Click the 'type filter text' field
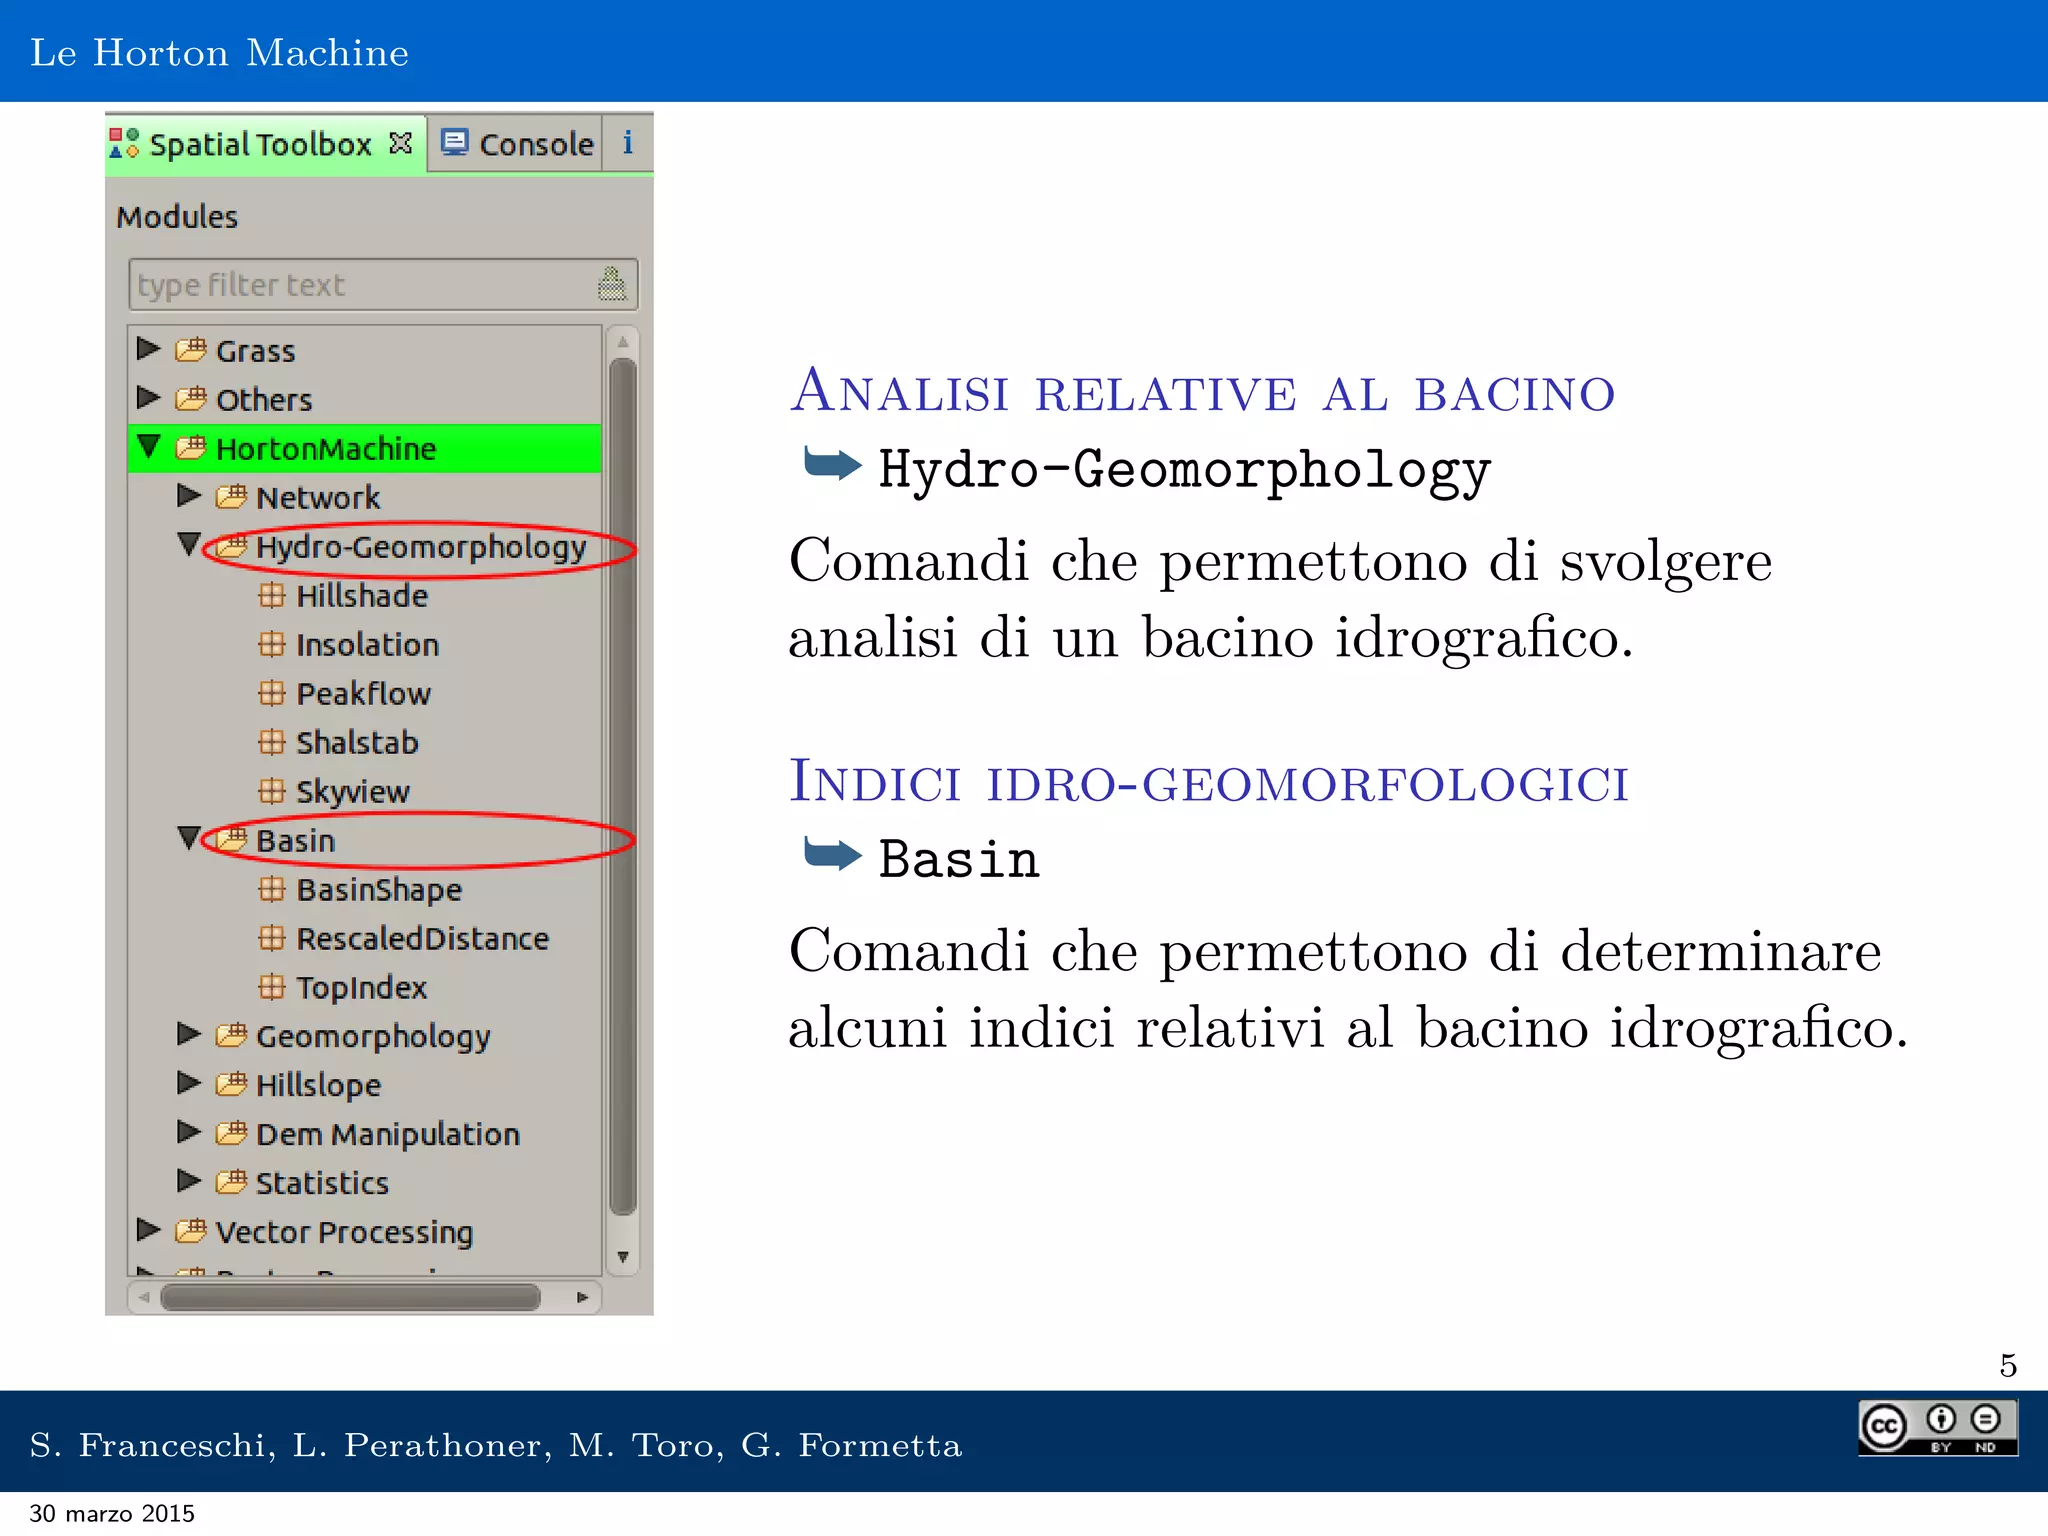The width and height of the screenshot is (2048, 1536). pos(382,285)
